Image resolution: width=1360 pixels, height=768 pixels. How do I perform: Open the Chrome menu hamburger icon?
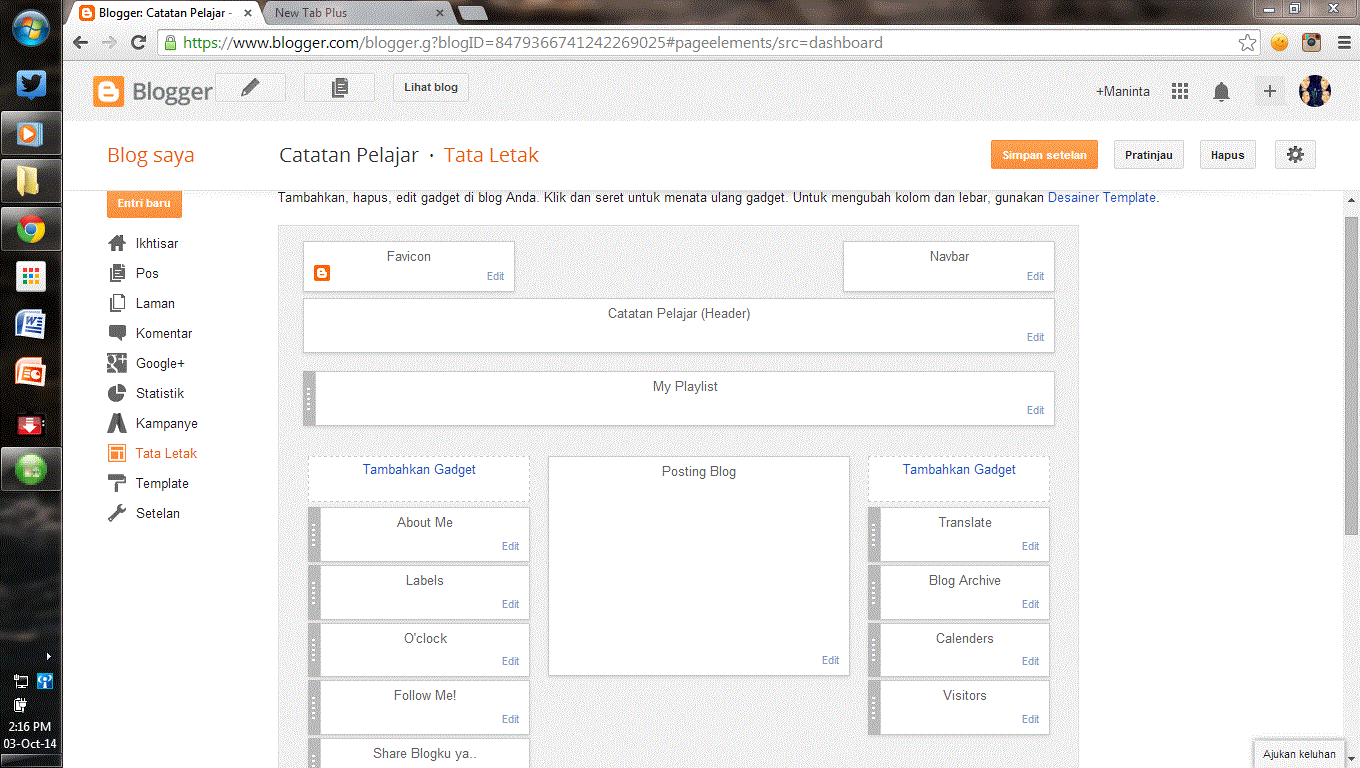[1343, 43]
